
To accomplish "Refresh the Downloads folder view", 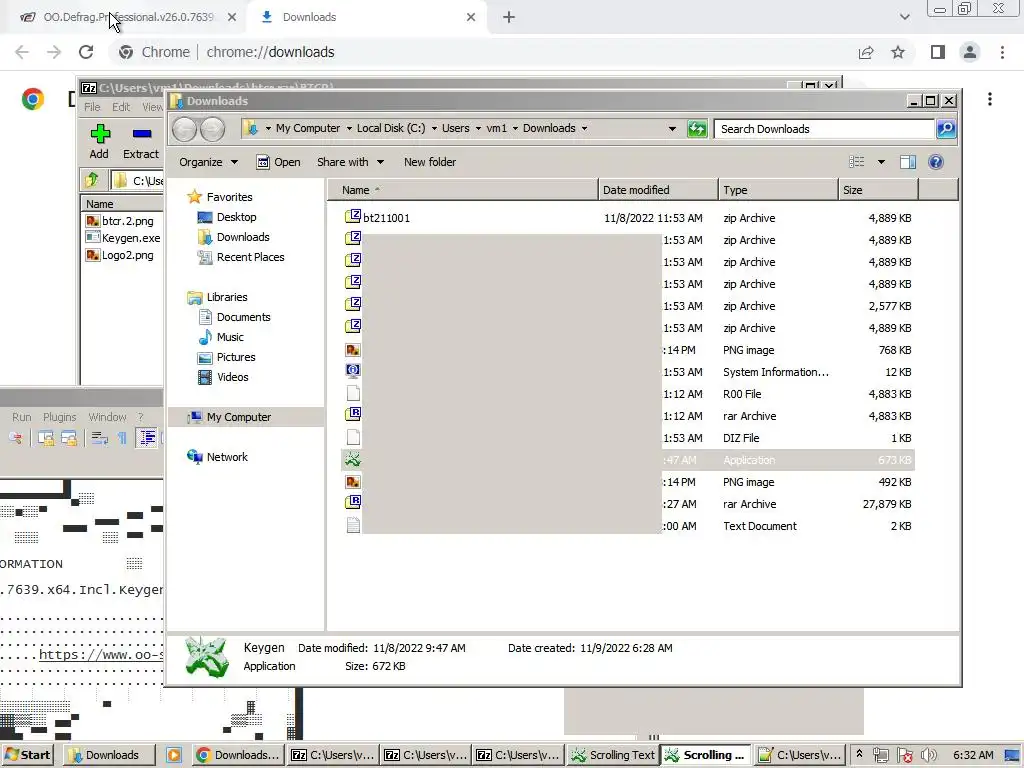I will [x=697, y=129].
